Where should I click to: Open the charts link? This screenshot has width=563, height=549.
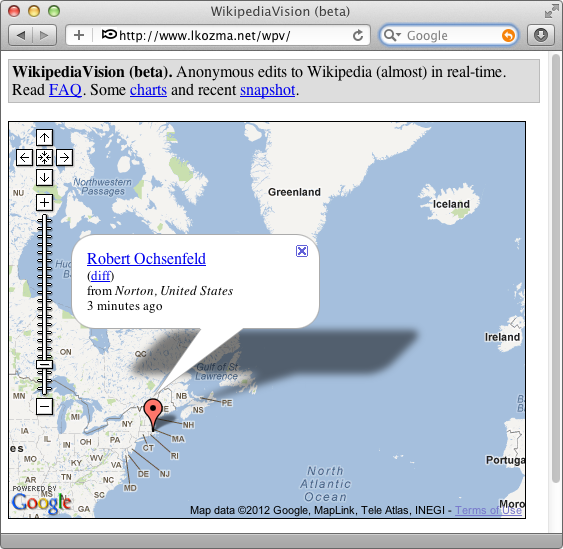(x=148, y=90)
